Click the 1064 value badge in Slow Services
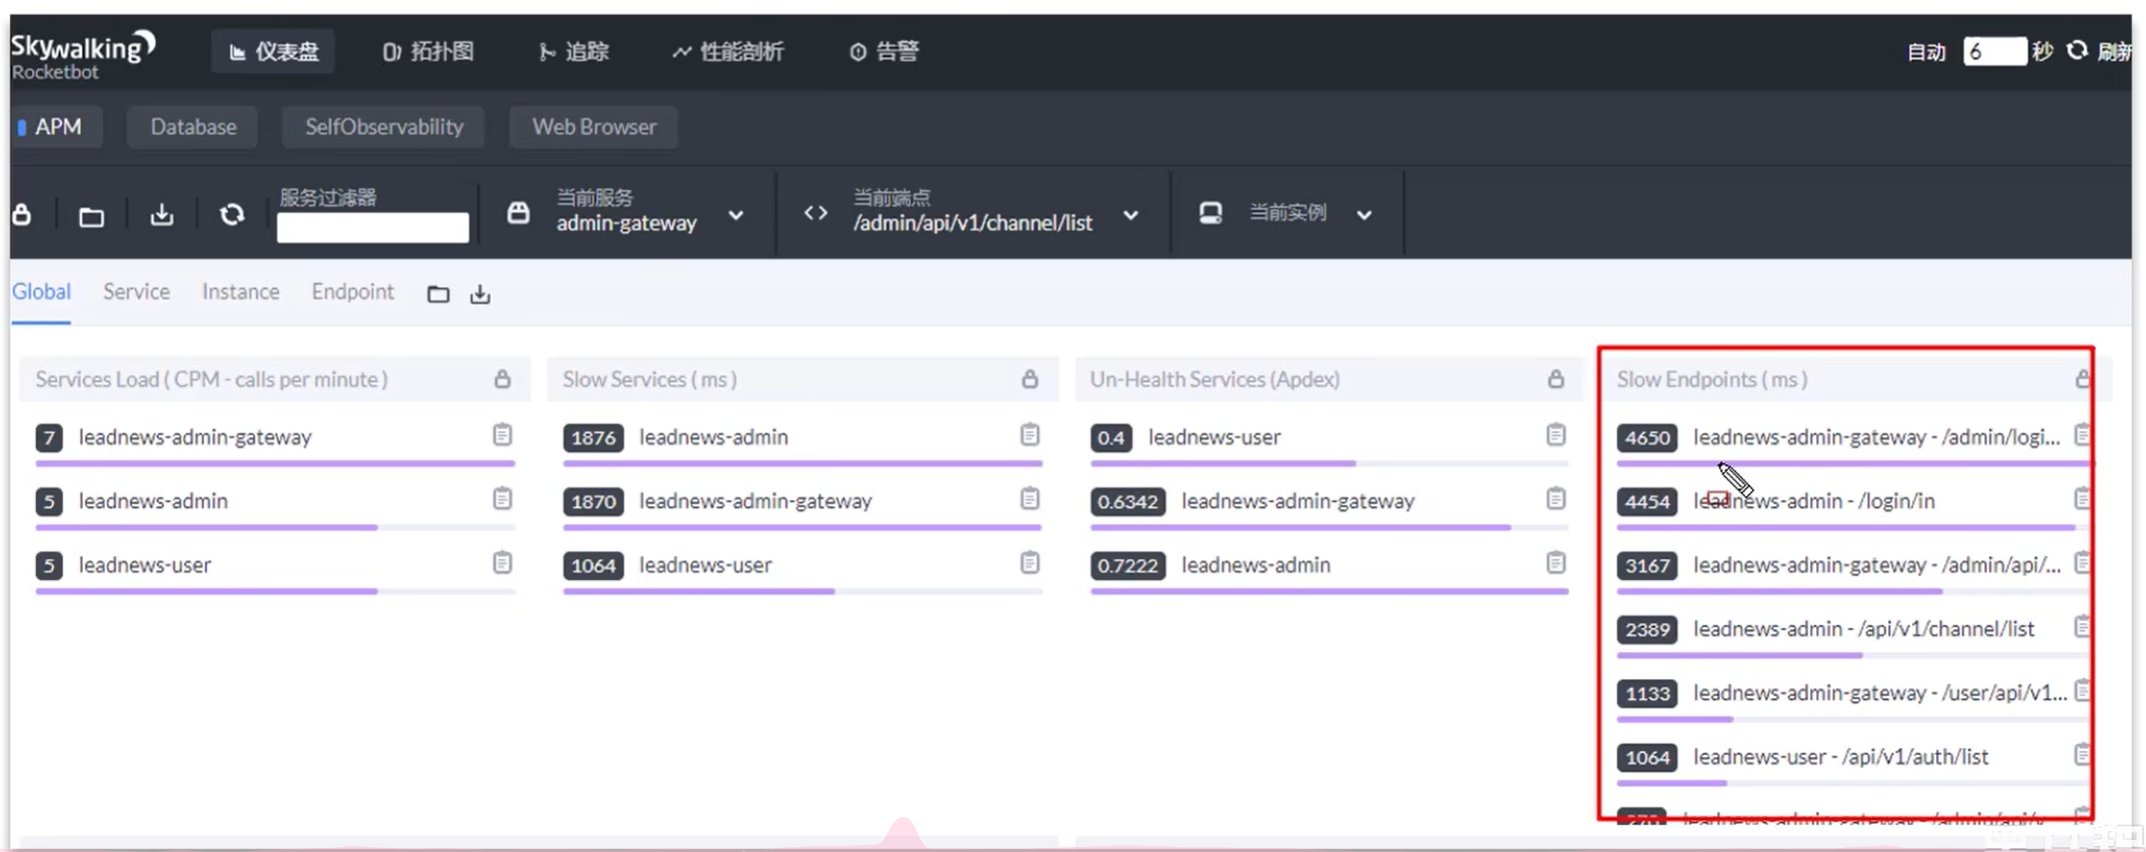The width and height of the screenshot is (2146, 852). (593, 565)
